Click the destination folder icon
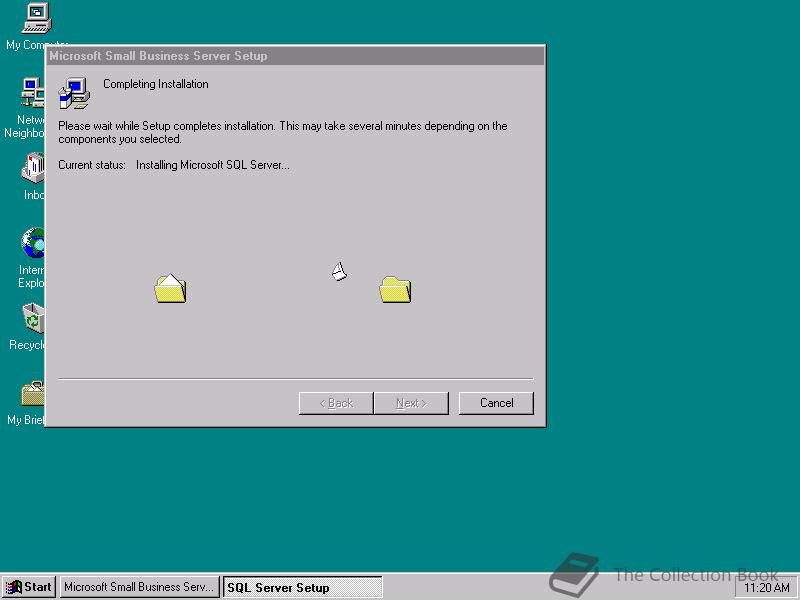800x600 pixels. (395, 290)
